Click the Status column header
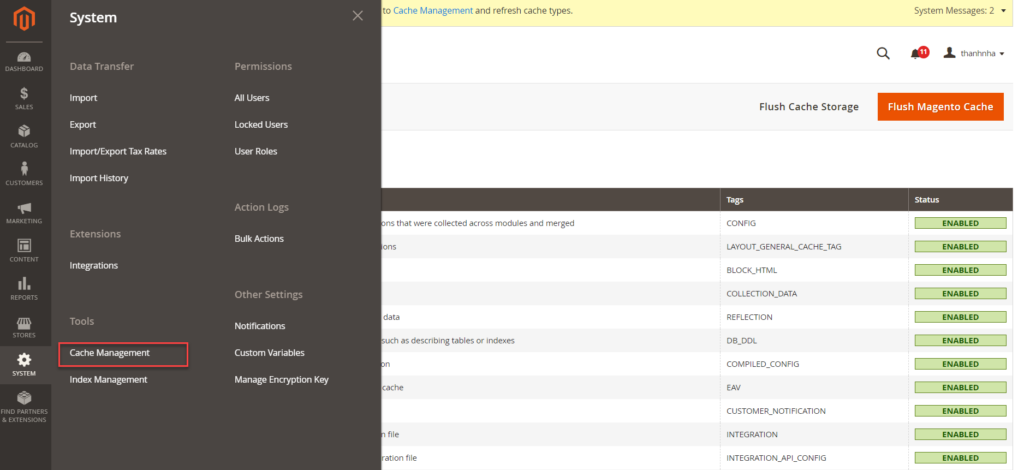The image size is (1024, 470). pyautogui.click(x=961, y=200)
